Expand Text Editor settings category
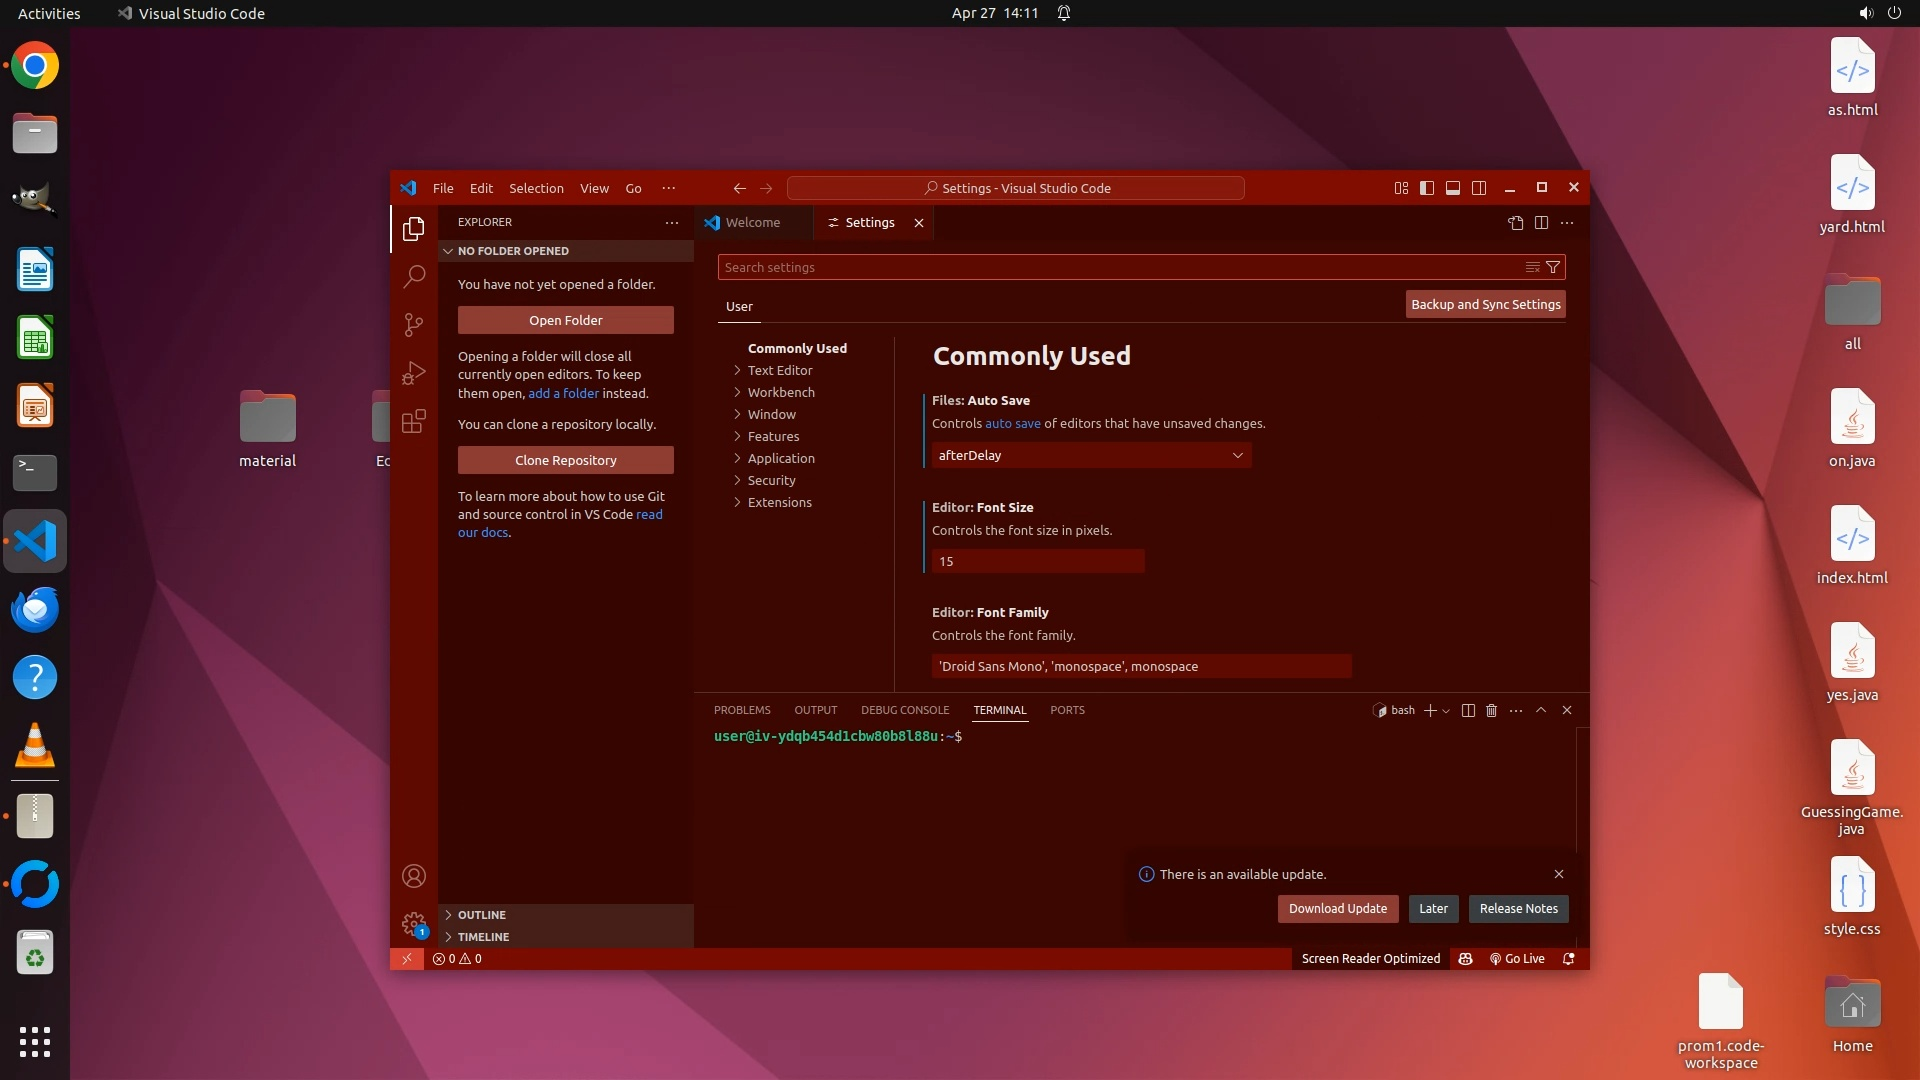Image resolution: width=1920 pixels, height=1080 pixels. click(780, 370)
